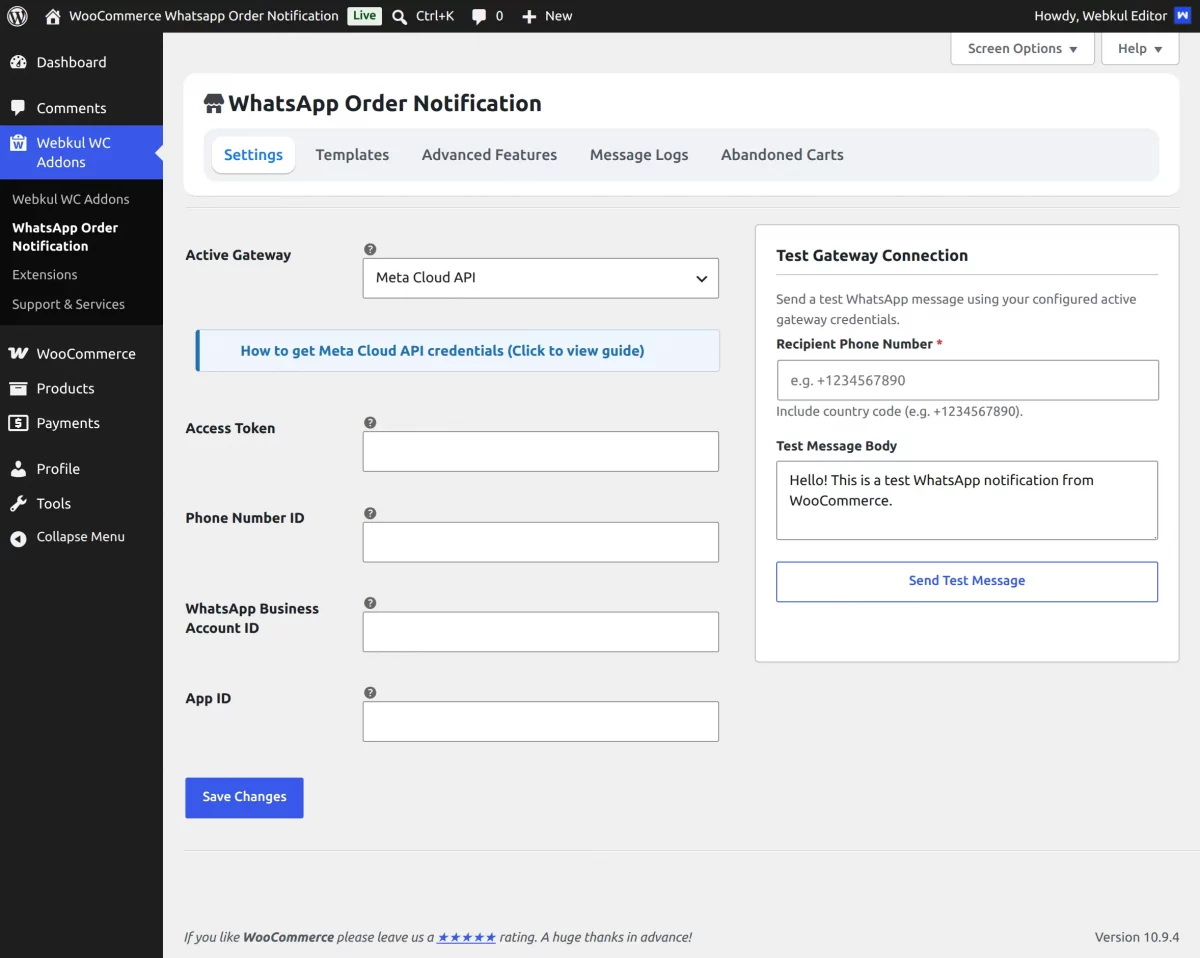
Task: Expand the Help panel
Action: [x=1140, y=49]
